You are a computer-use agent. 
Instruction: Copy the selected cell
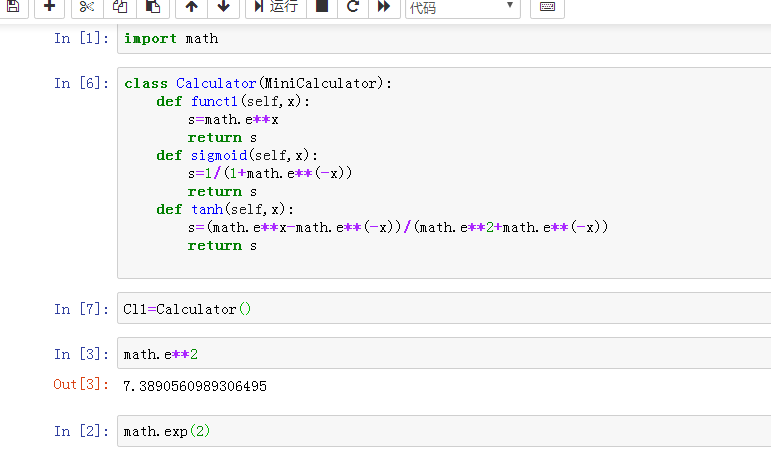(120, 7)
